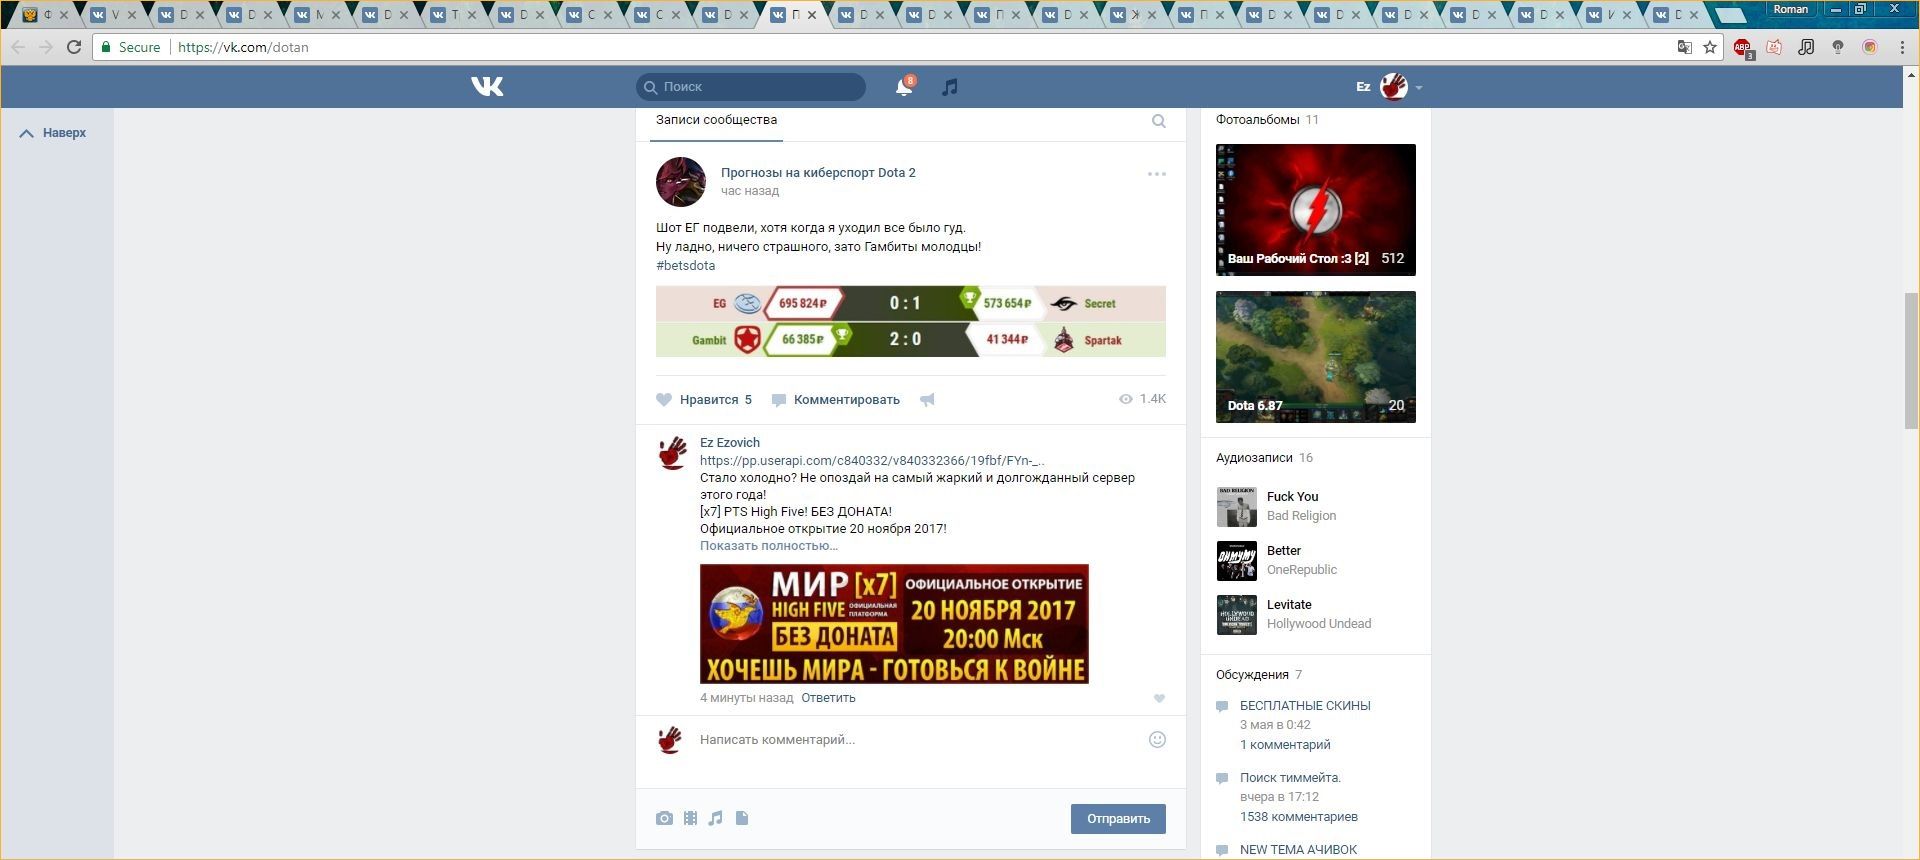Open the Прогнозы на киберспорт community avatar
1920x860 pixels.
tap(681, 182)
